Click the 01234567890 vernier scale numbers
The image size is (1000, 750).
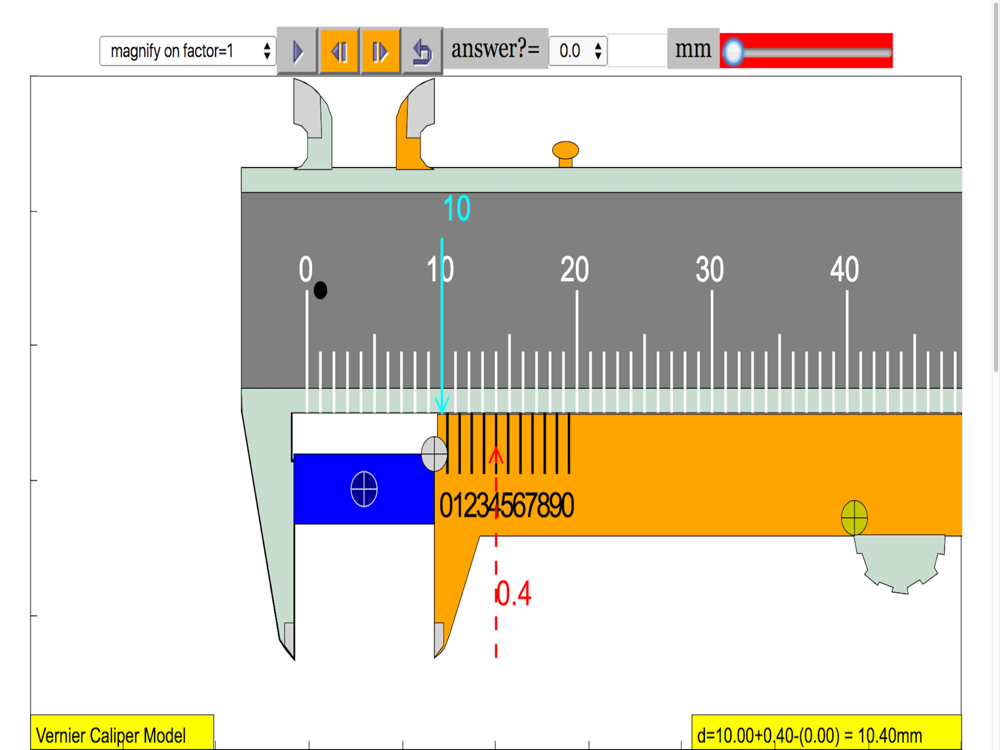pos(506,506)
